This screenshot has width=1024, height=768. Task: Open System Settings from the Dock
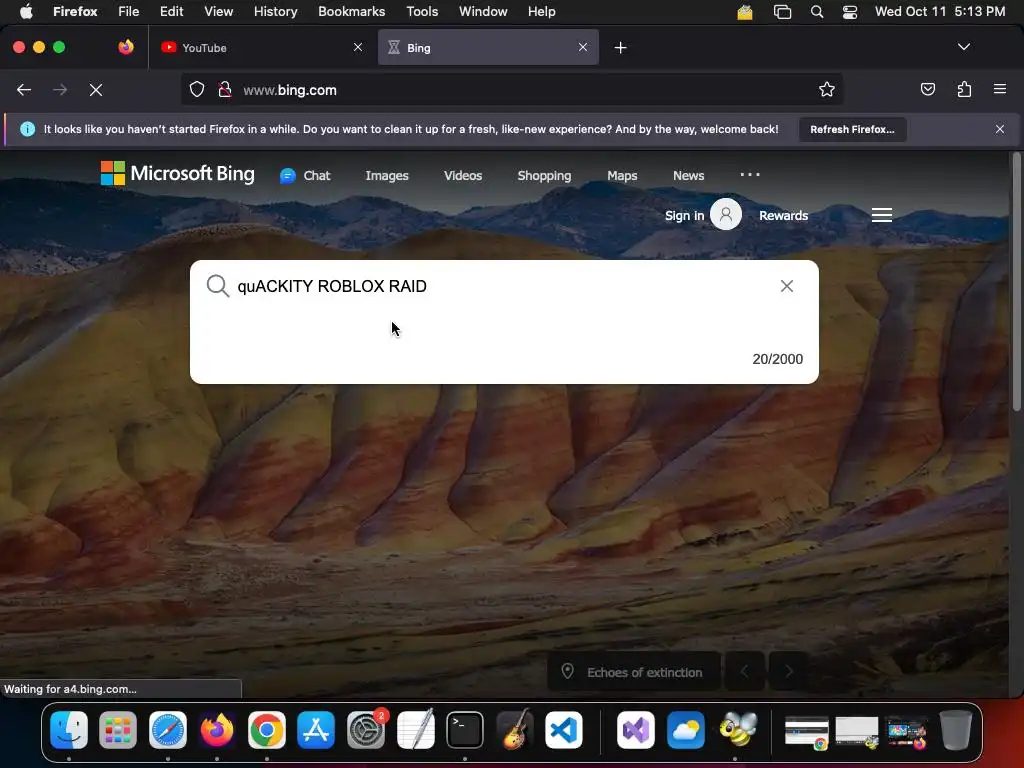click(366, 729)
